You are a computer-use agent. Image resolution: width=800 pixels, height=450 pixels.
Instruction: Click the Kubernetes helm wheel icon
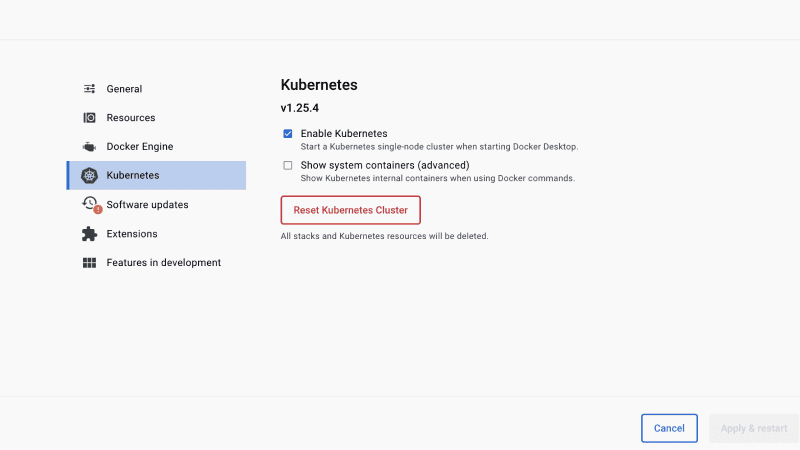[x=89, y=176]
